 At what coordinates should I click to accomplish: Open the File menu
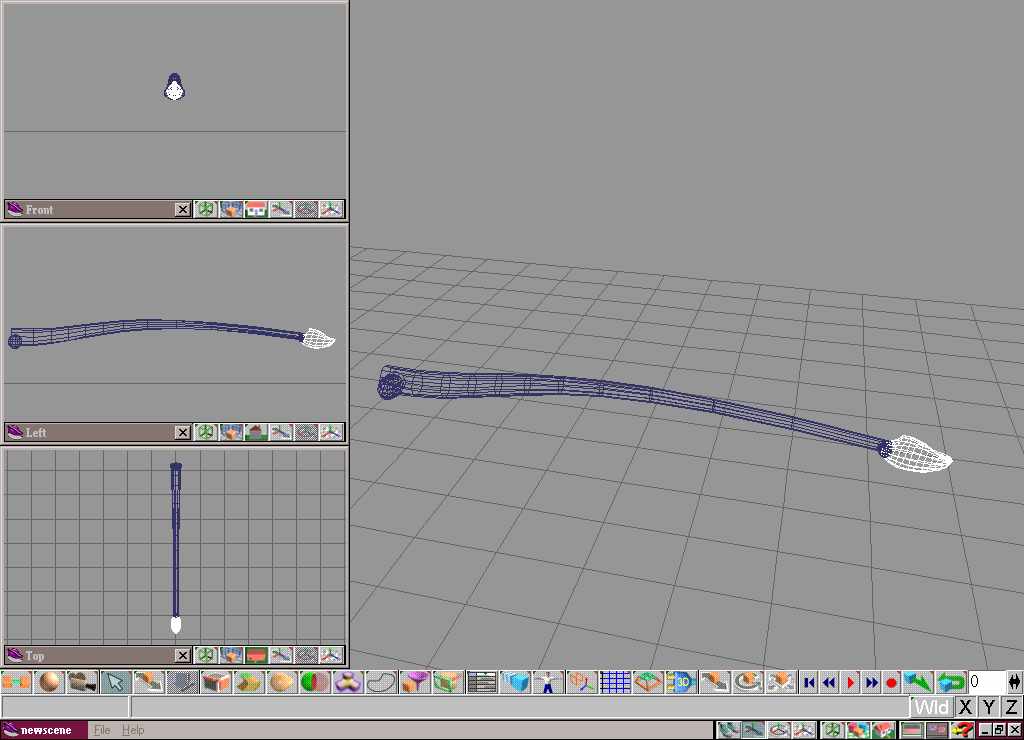pyautogui.click(x=102, y=730)
